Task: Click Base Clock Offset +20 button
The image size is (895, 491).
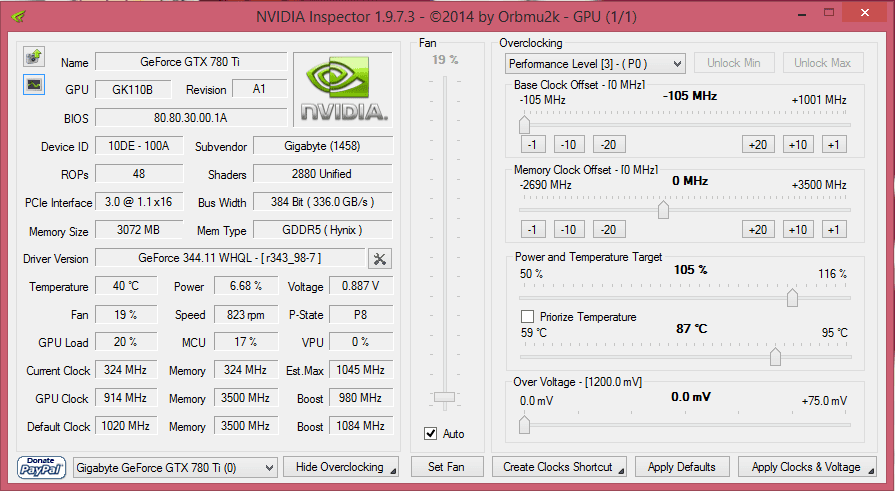Action: [758, 144]
